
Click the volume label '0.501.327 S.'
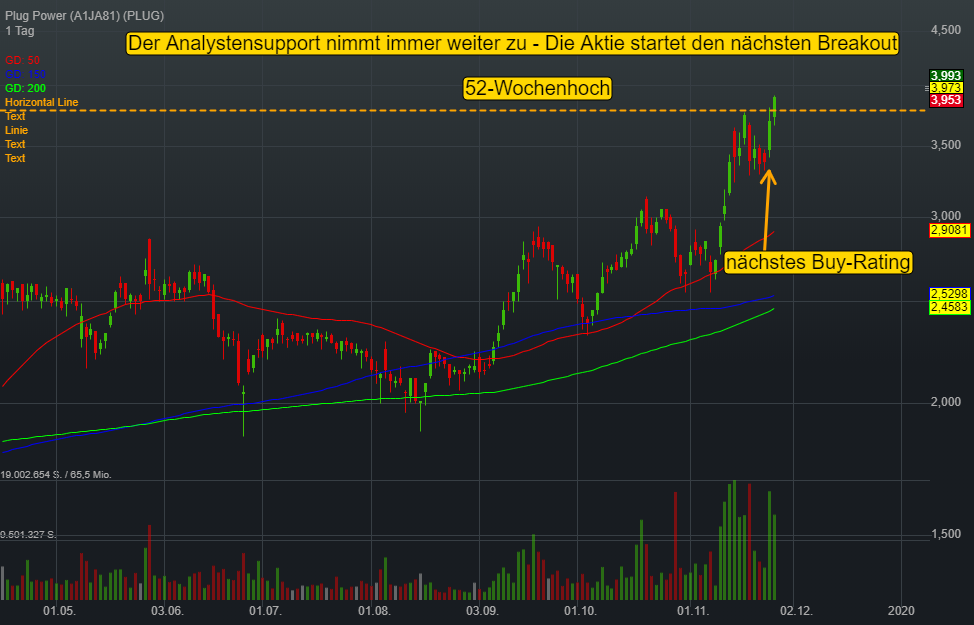pos(28,534)
